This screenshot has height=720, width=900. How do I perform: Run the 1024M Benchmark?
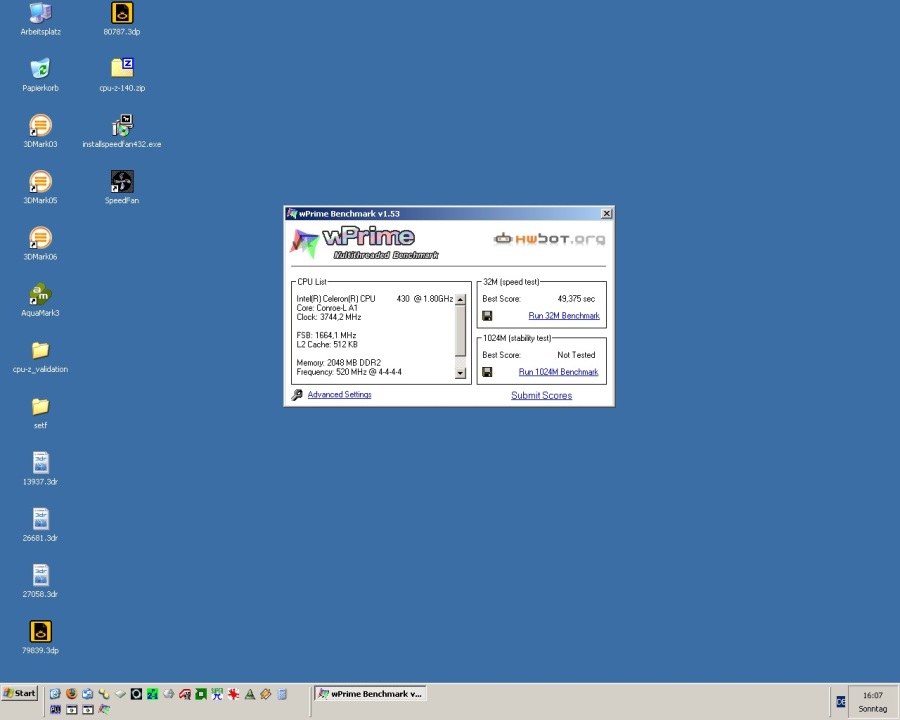pos(558,372)
